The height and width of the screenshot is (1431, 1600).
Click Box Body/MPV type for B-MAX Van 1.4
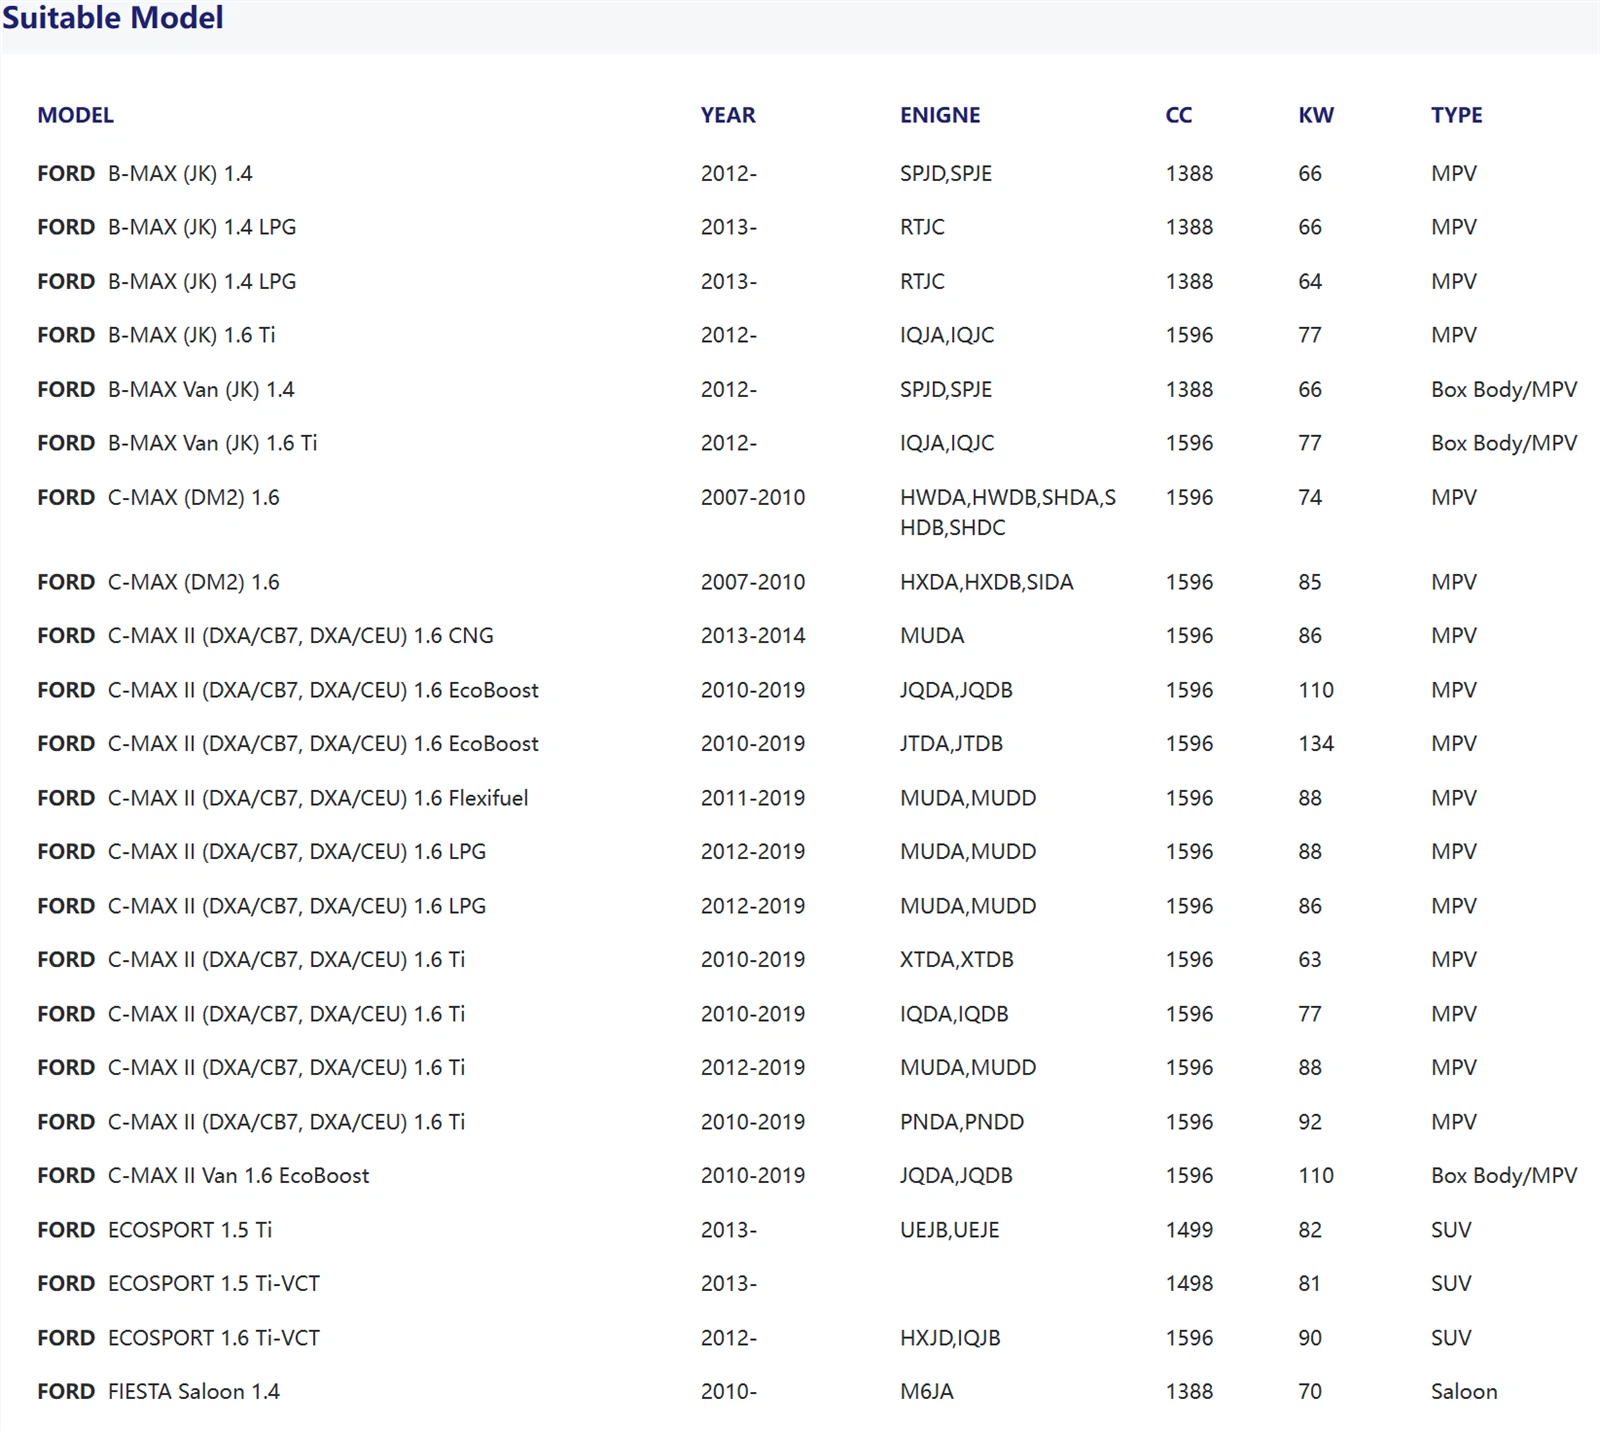(x=1504, y=389)
